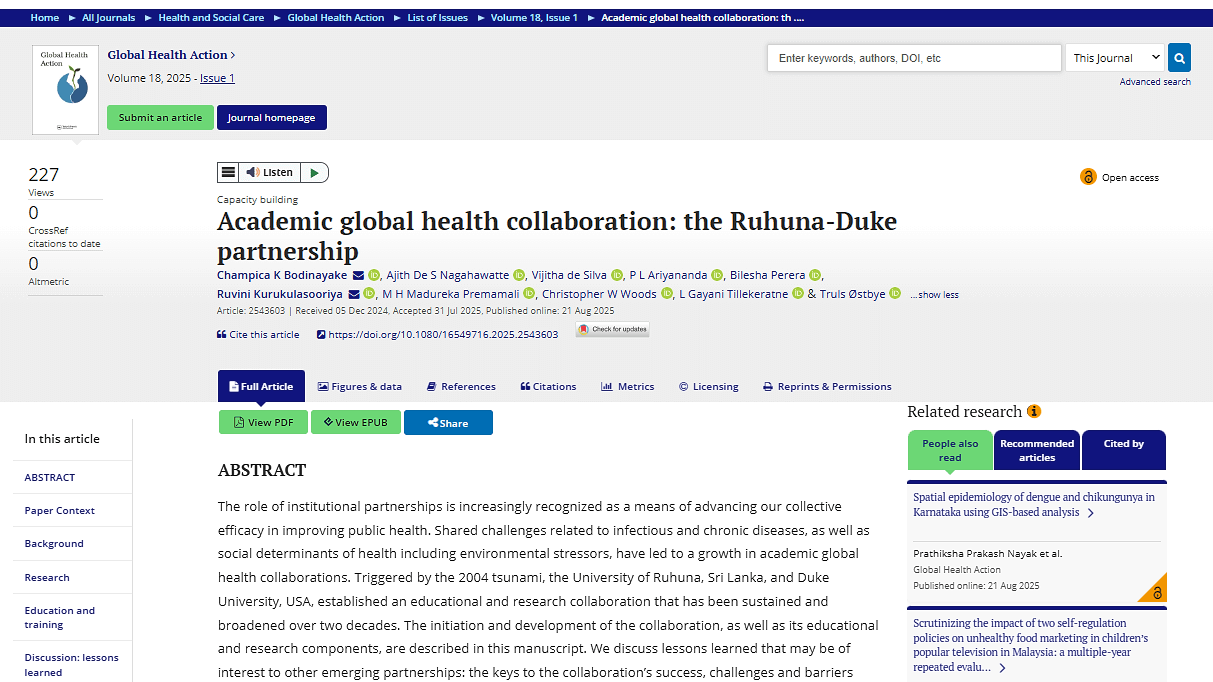This screenshot has height=682, width=1213.
Task: Click the search keywords input field
Action: point(913,57)
